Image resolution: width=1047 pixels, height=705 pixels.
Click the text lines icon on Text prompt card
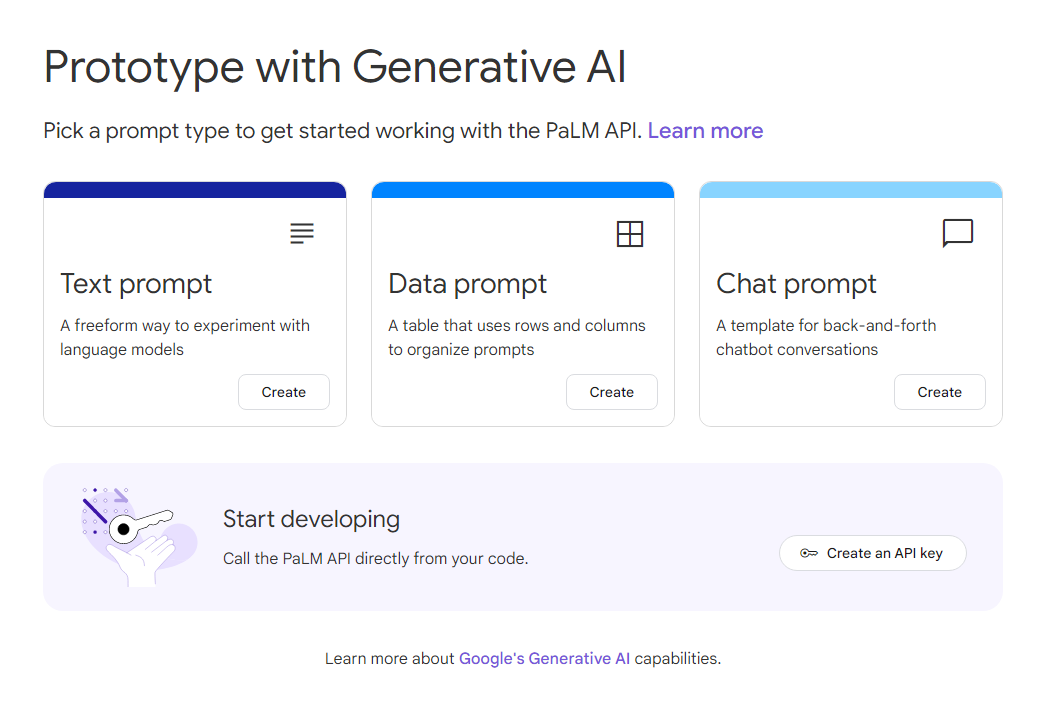pyautogui.click(x=302, y=234)
